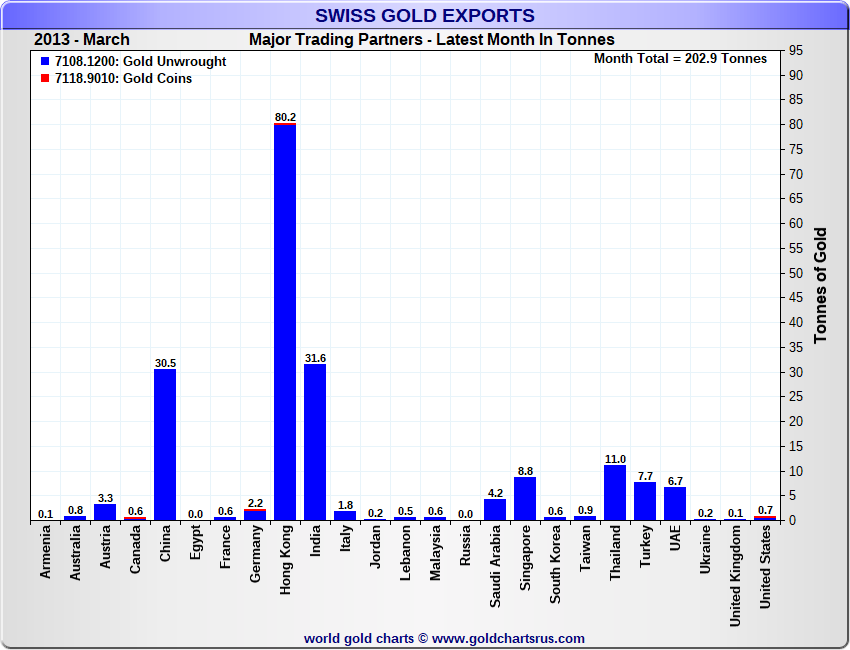Viewport: 850px width, 650px height.
Task: Click the 30.5 value above China
Action: click(165, 363)
